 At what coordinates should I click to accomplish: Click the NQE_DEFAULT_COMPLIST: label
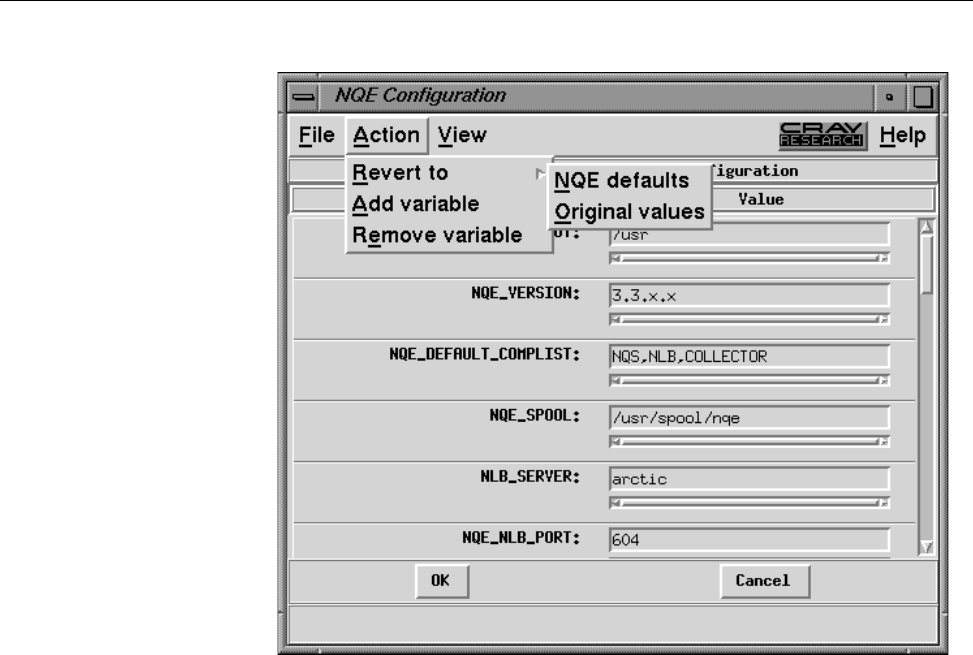click(x=485, y=354)
